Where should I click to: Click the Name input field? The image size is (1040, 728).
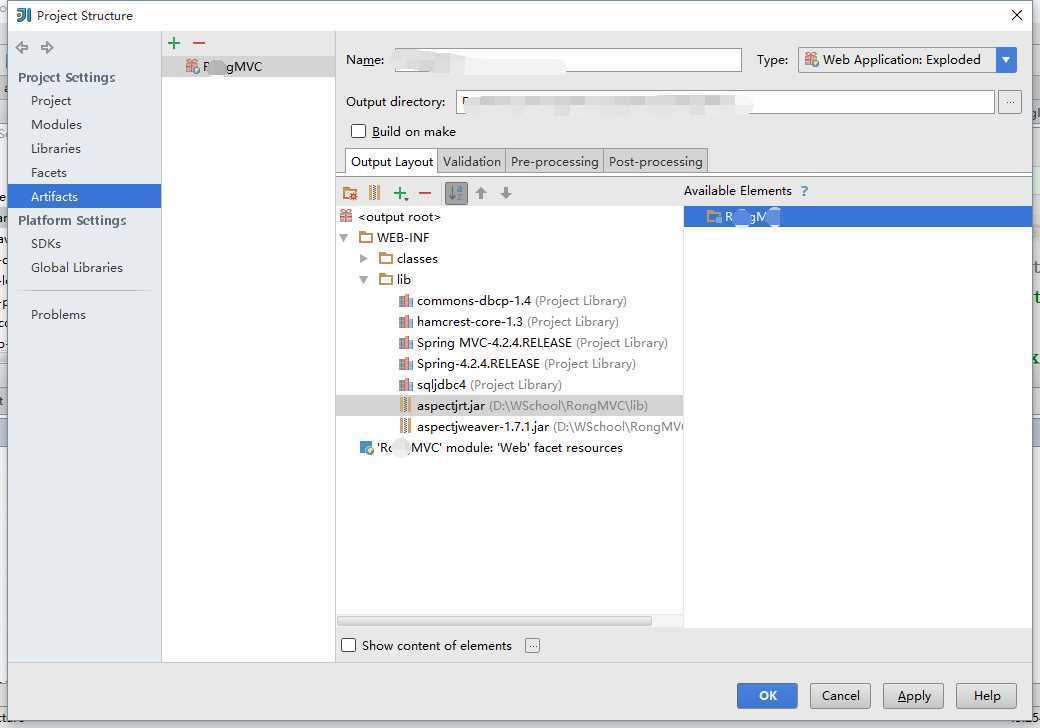(568, 60)
